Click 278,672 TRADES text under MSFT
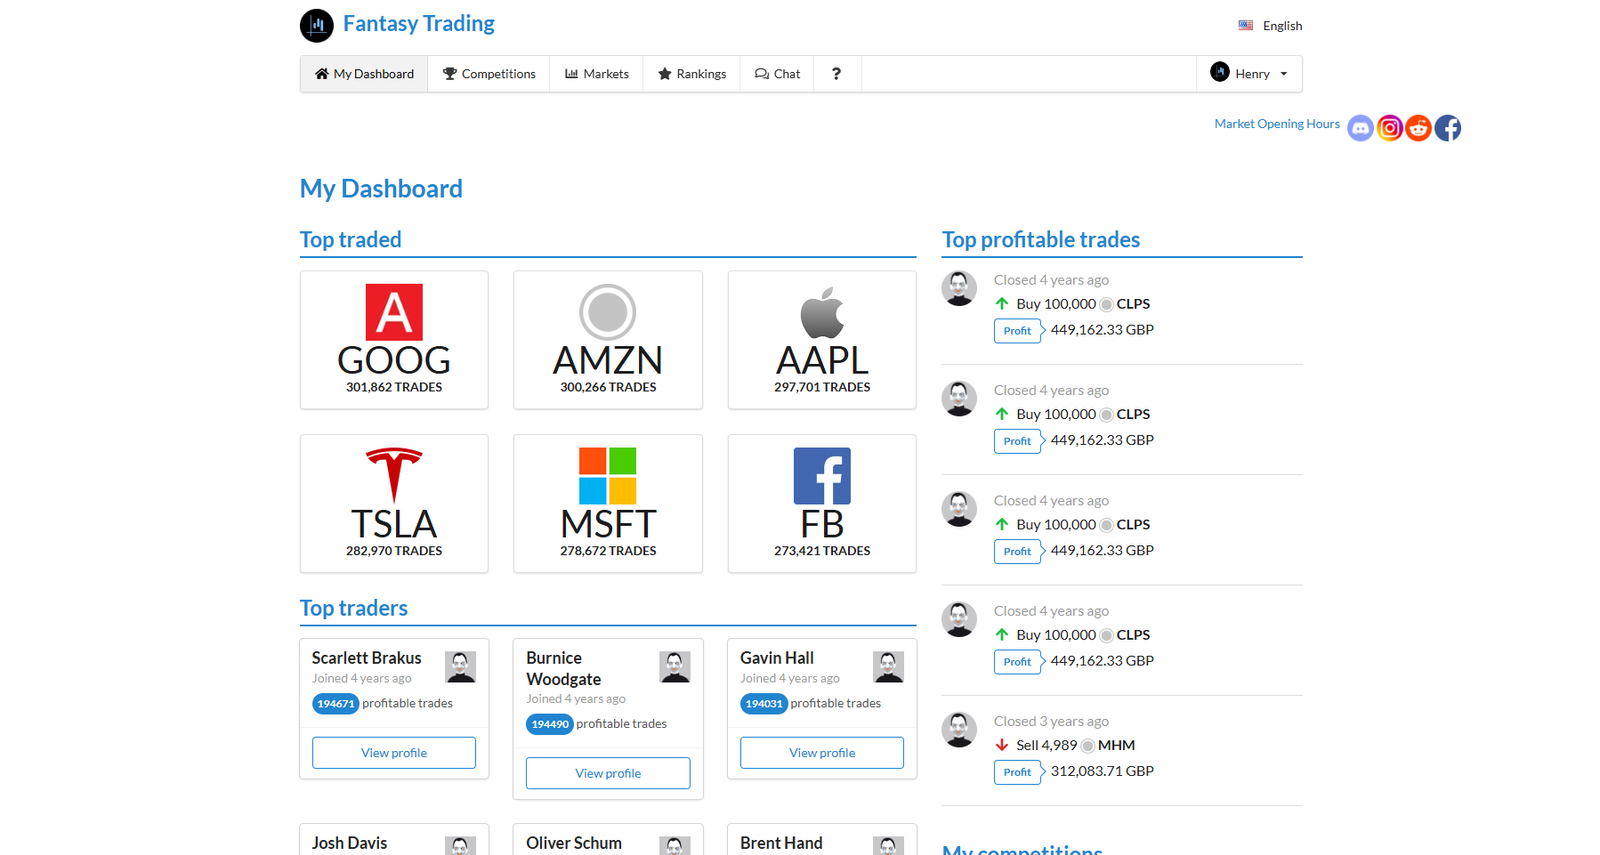The image size is (1600, 855). 608,551
